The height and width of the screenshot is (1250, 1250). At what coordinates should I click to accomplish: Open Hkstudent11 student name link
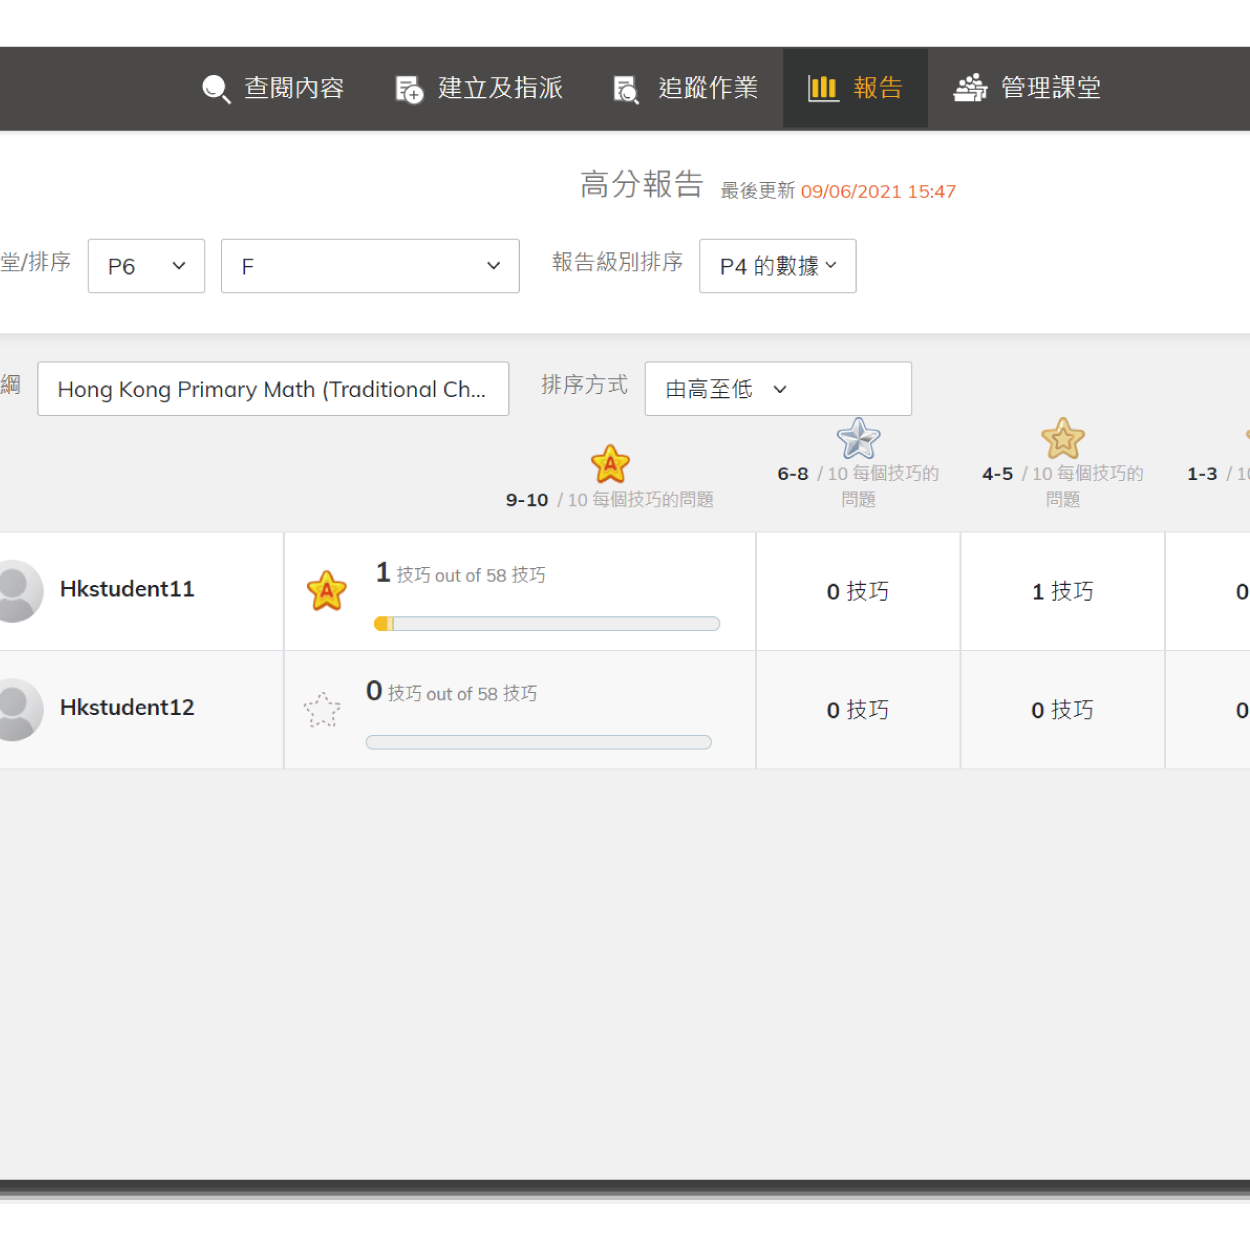coord(127,589)
